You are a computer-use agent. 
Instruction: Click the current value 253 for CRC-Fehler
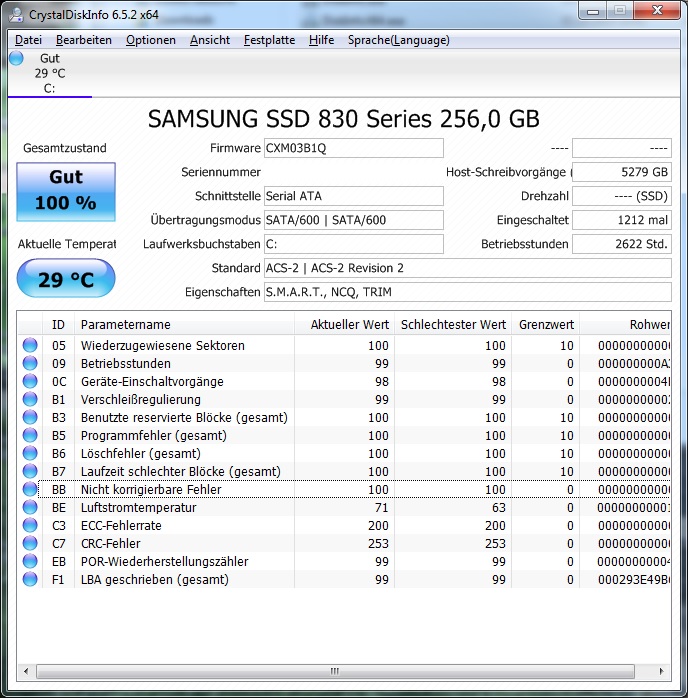378,544
